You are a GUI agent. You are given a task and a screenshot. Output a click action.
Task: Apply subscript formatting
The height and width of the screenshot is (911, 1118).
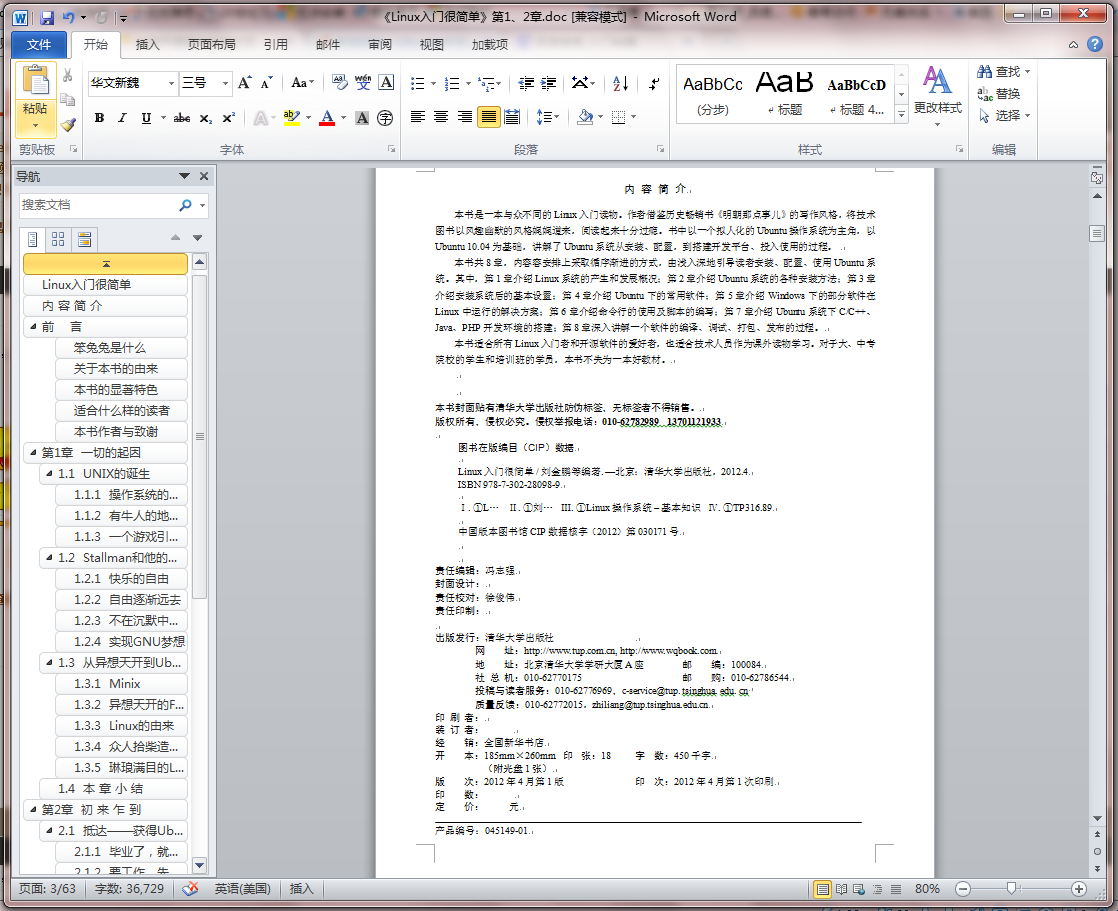[x=205, y=118]
